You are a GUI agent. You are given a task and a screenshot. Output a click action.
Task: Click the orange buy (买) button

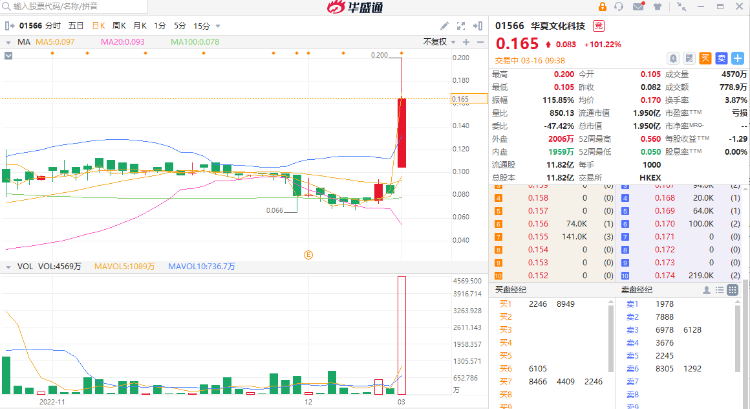click(705, 58)
